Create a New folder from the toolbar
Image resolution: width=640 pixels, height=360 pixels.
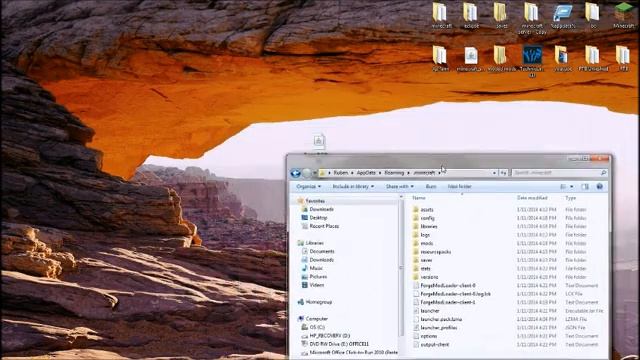460,187
